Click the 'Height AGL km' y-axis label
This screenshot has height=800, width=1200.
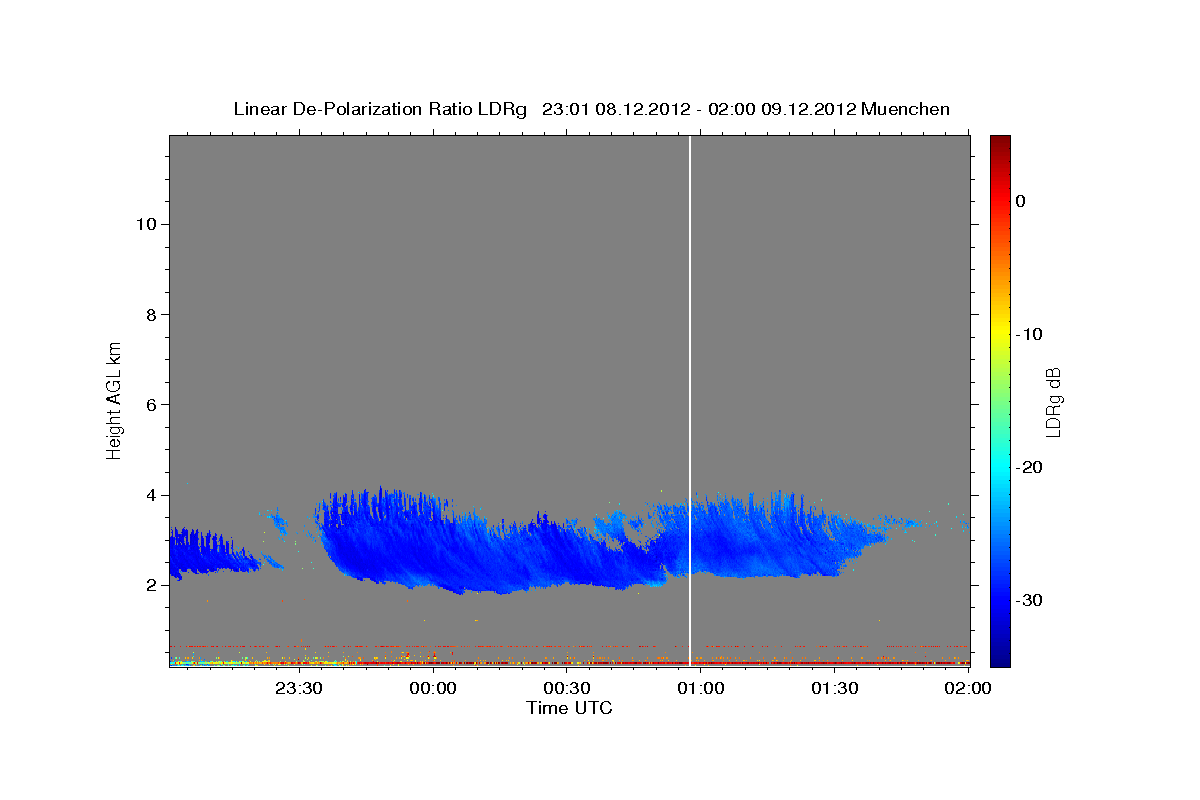(x=115, y=400)
